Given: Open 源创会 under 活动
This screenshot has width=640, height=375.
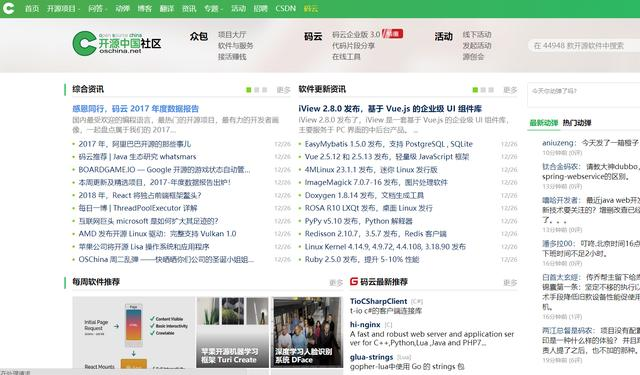Looking at the screenshot, I should [x=473, y=57].
